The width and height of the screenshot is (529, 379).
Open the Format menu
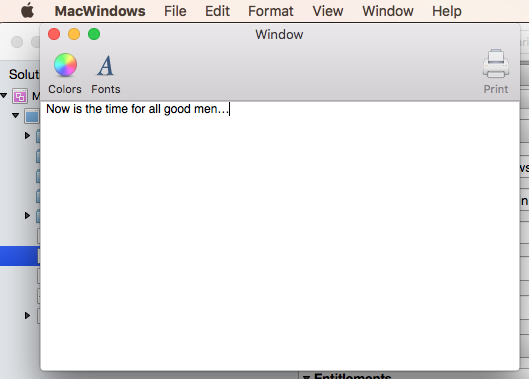[x=271, y=11]
